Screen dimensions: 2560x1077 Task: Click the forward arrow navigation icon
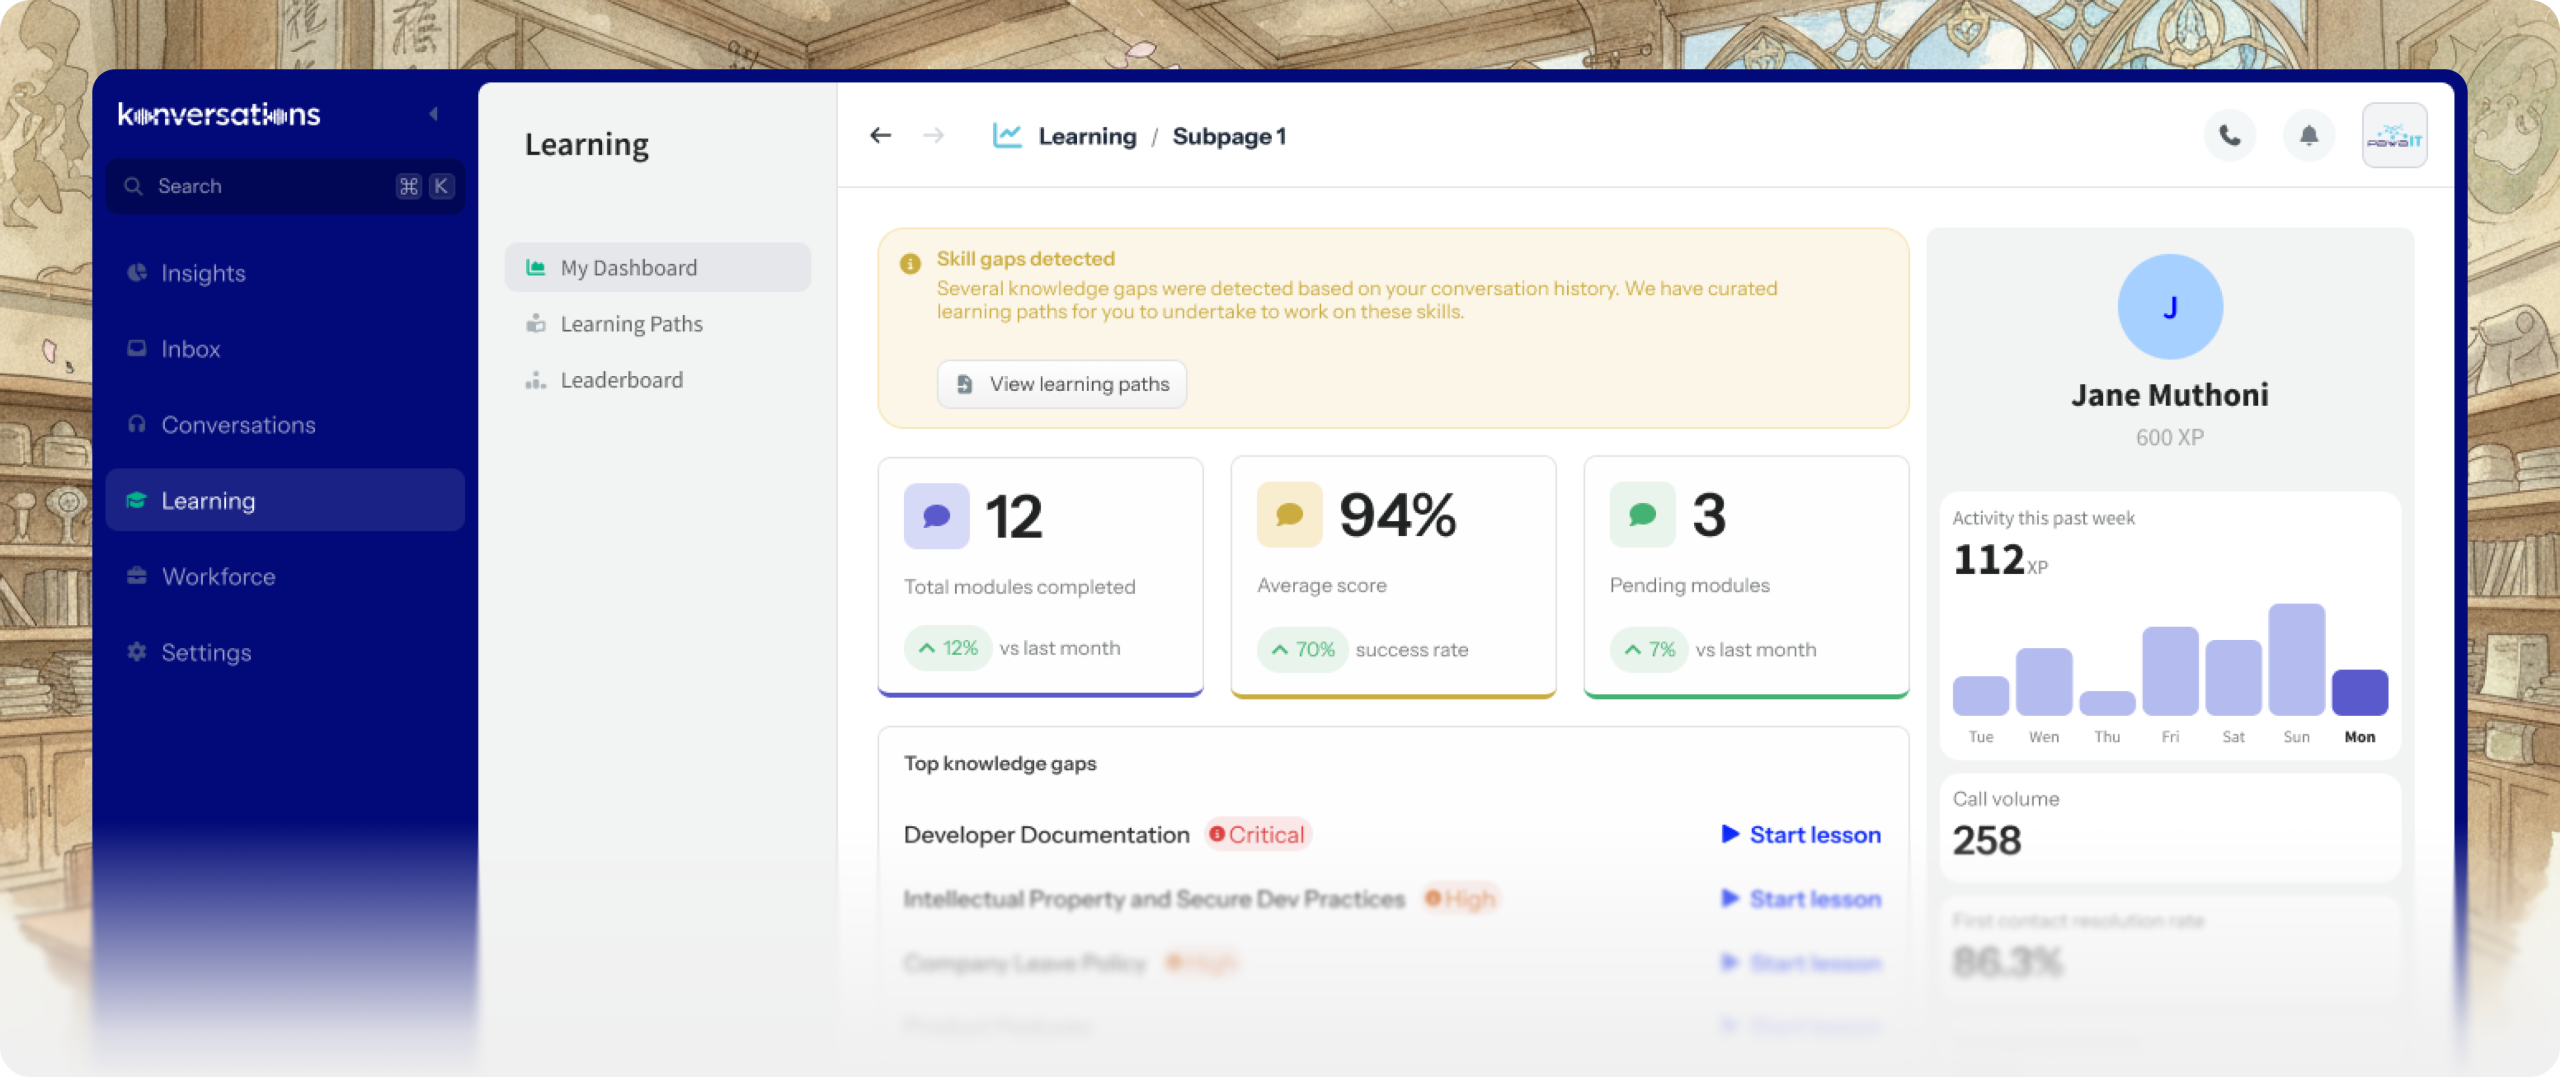pos(933,135)
